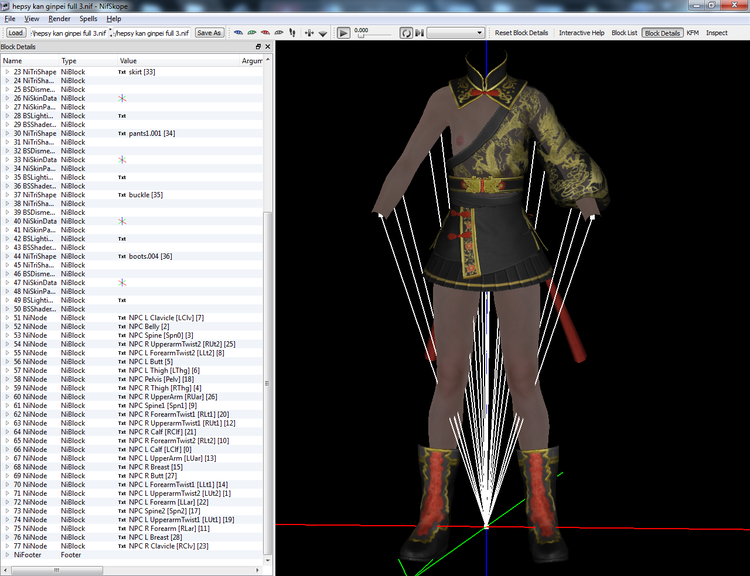The height and width of the screenshot is (576, 750).
Task: Toggle the KFM panel
Action: click(693, 33)
